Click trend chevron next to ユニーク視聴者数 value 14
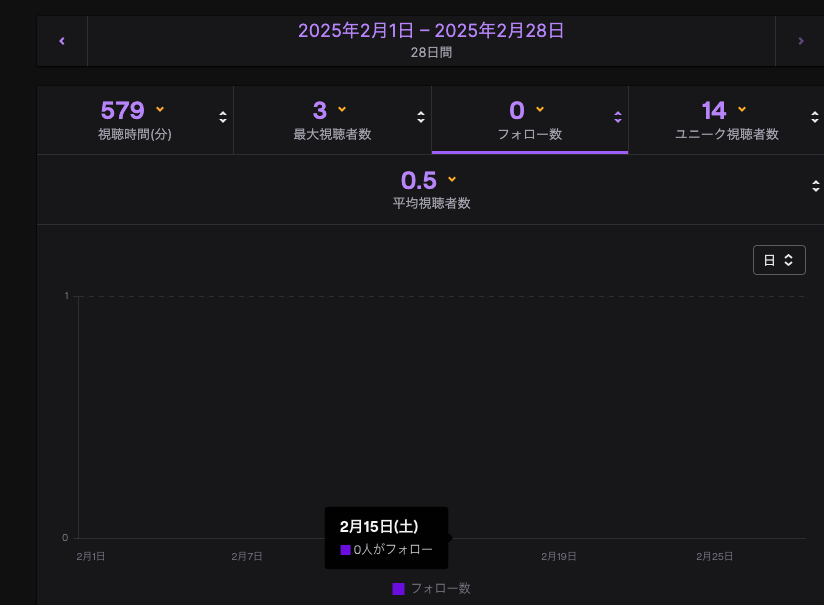 point(742,109)
